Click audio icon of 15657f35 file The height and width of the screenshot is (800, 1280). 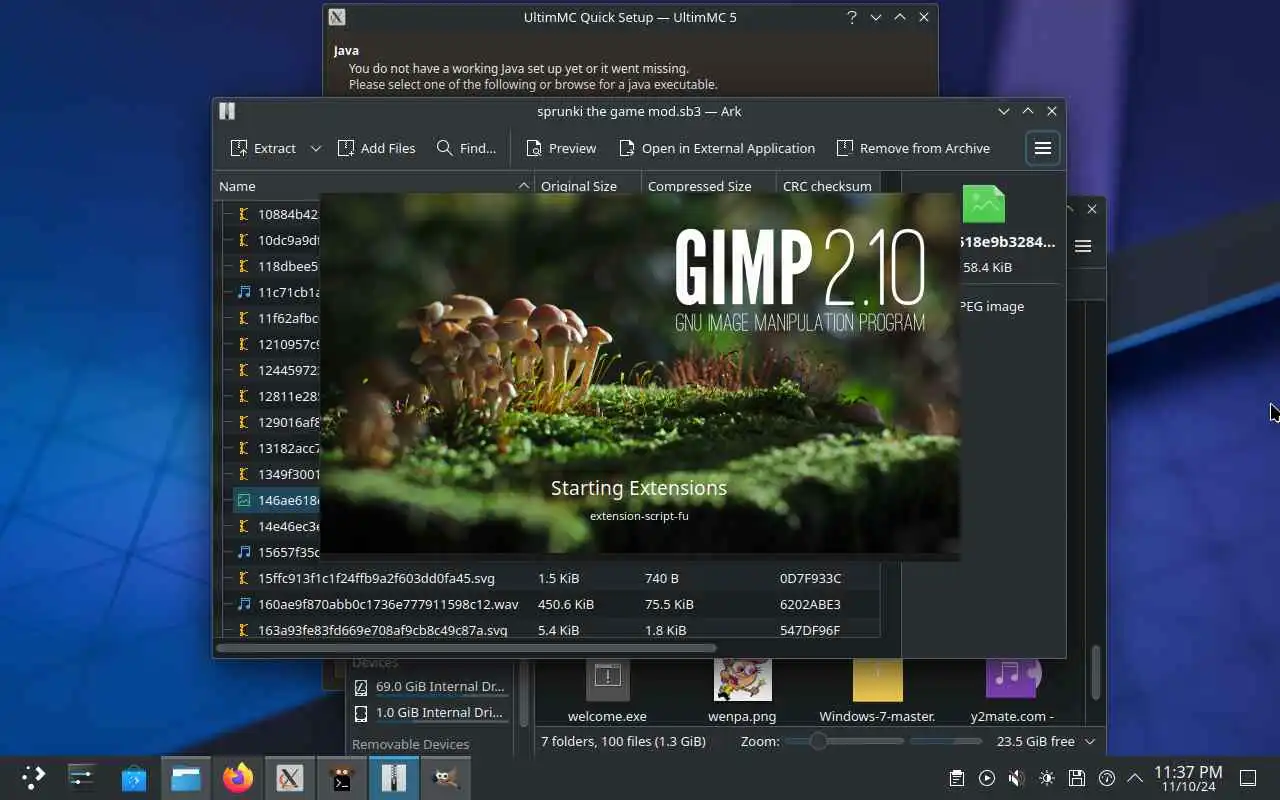click(x=244, y=552)
